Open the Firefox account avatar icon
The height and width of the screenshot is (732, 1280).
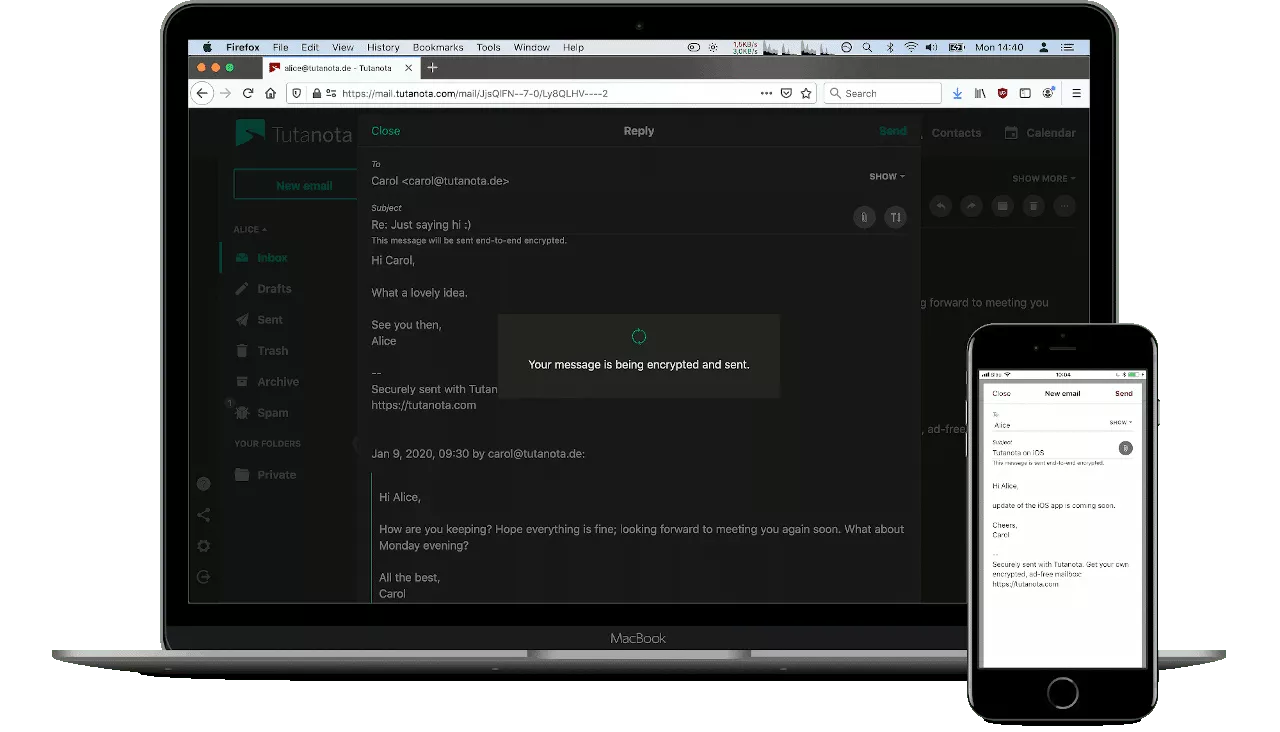click(1048, 93)
